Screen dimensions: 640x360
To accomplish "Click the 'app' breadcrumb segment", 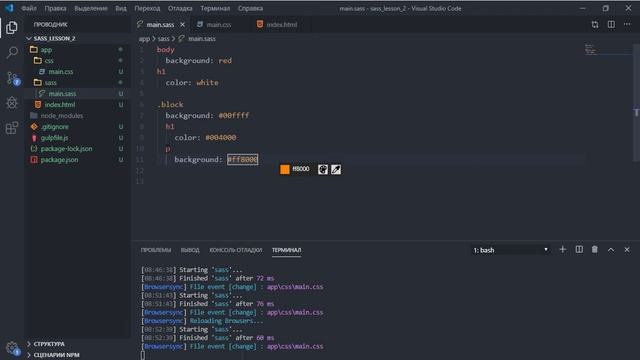I will (144, 39).
